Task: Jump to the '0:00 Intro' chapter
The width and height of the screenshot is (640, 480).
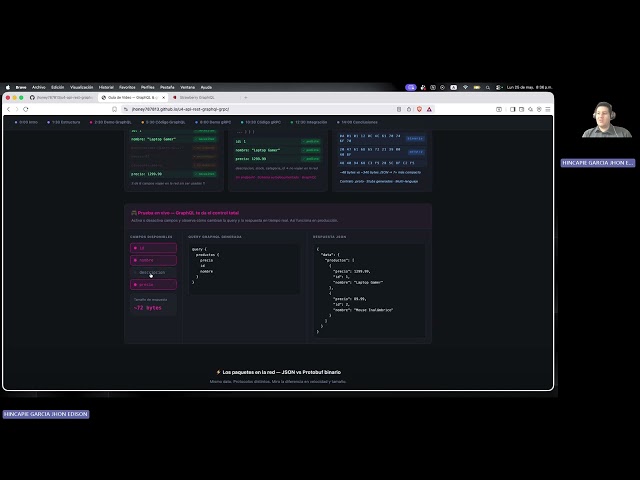Action: [26, 122]
